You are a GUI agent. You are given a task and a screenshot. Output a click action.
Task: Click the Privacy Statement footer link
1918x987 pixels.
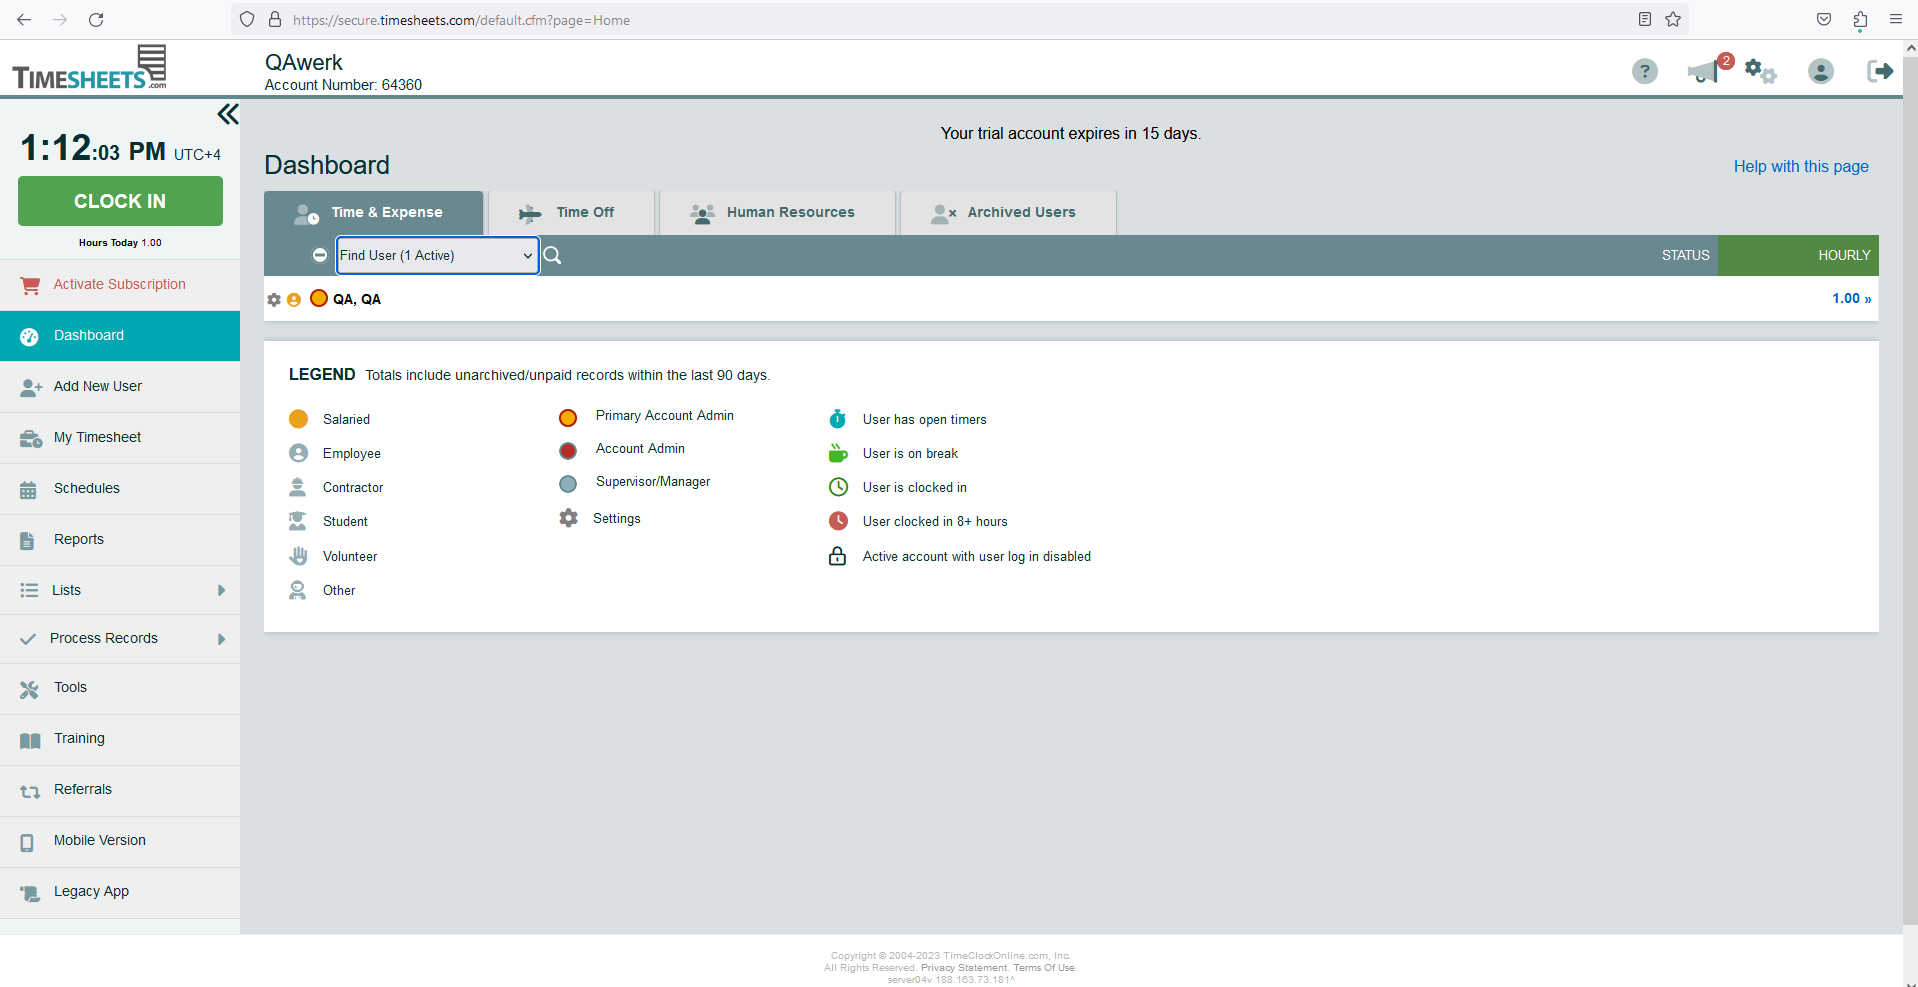[964, 968]
